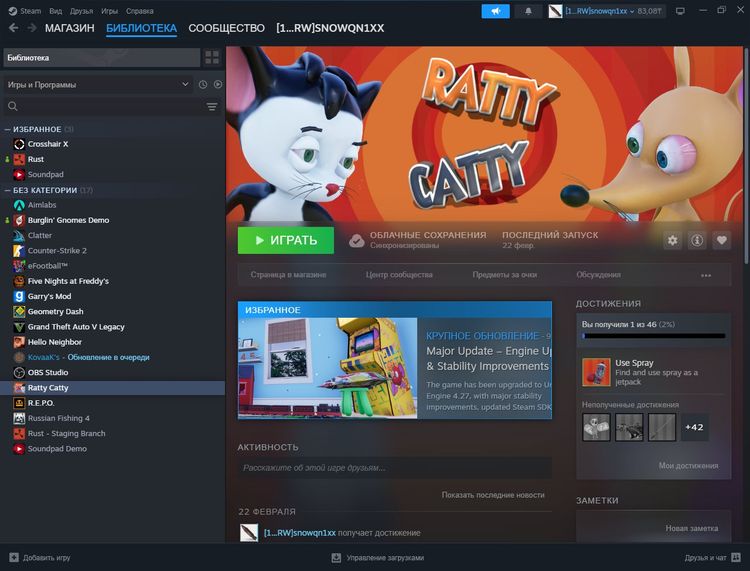Toggle the favorite heart icon for Ratty Catty
Image resolution: width=750 pixels, height=571 pixels.
coord(721,240)
